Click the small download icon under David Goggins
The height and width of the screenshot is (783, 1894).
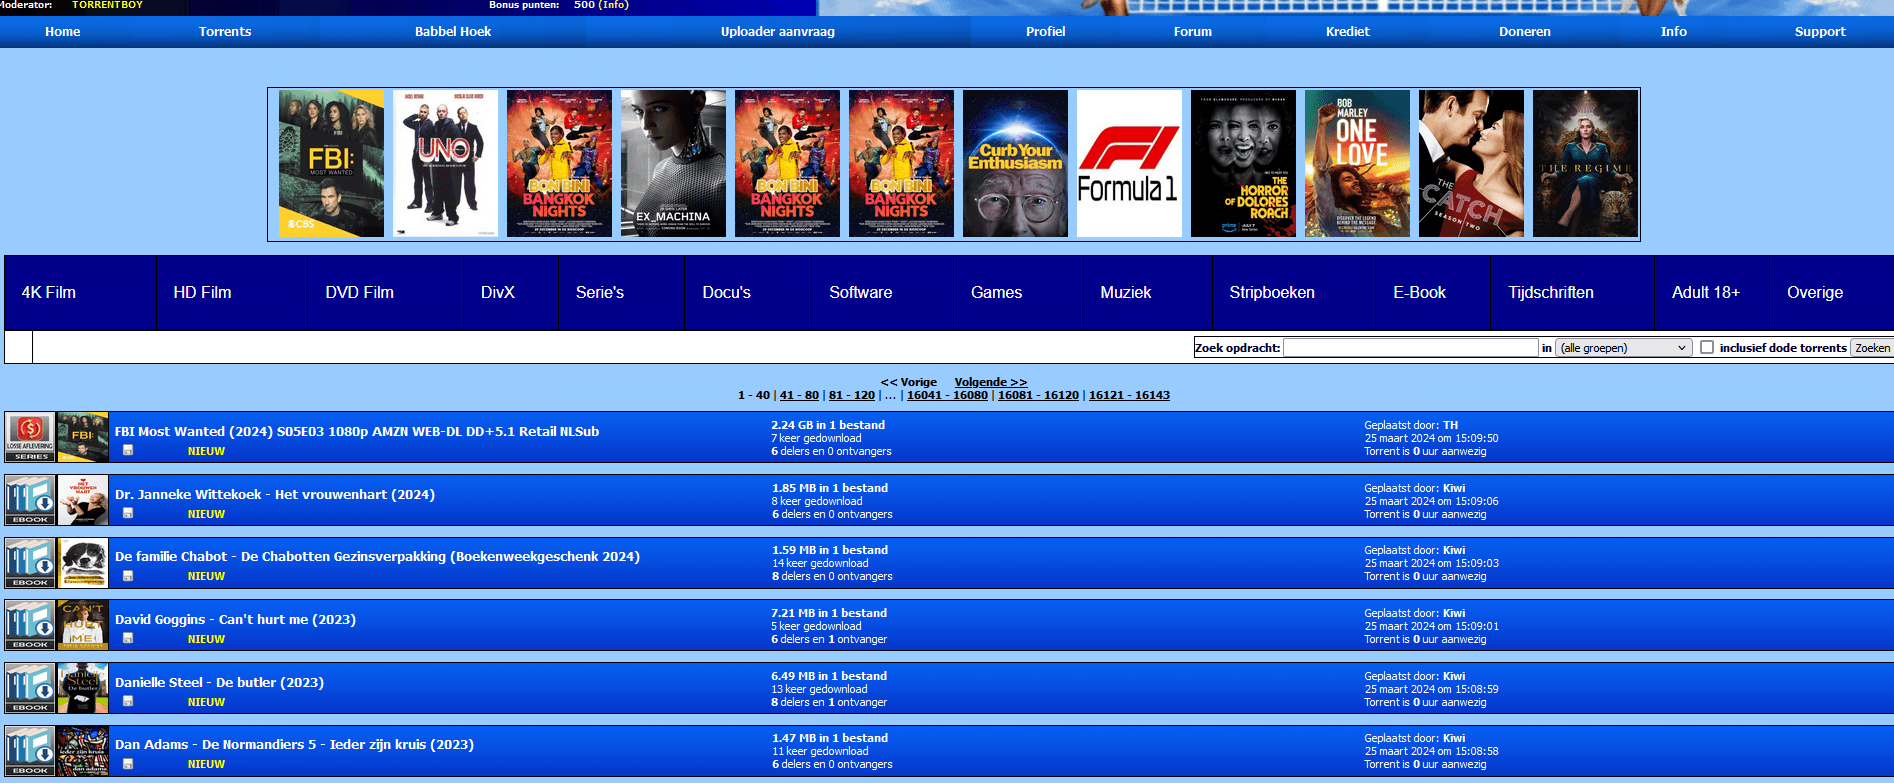click(x=128, y=639)
